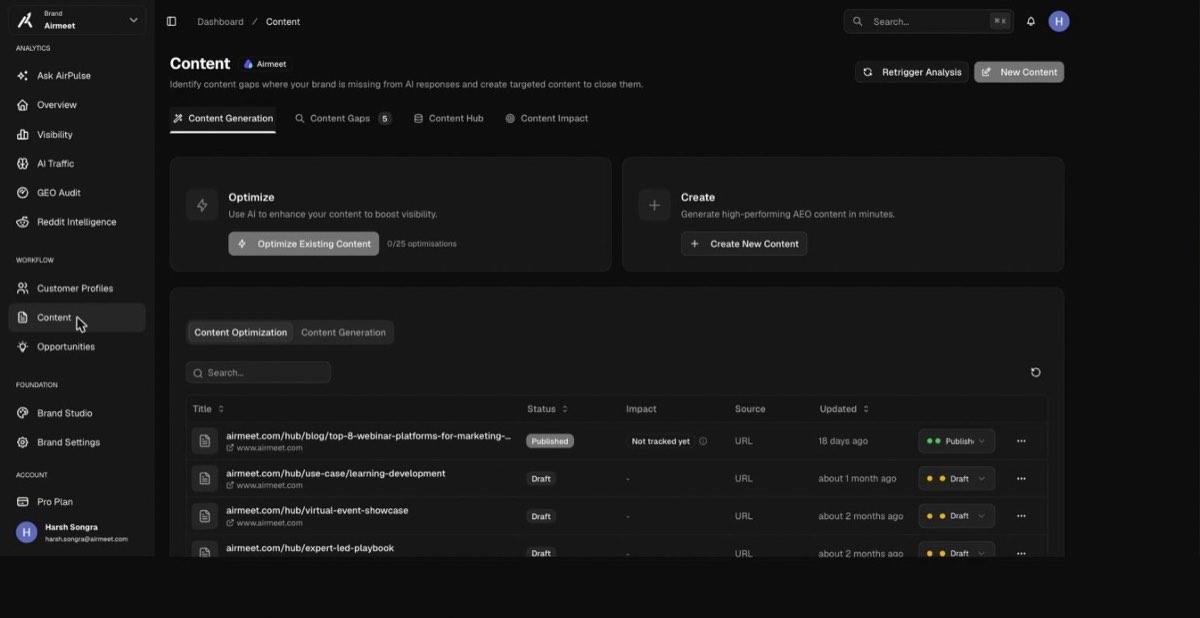Viewport: 1200px width, 618px height.
Task: Click the Airmeet brand tag next to the Content heading
Action: (x=265, y=64)
